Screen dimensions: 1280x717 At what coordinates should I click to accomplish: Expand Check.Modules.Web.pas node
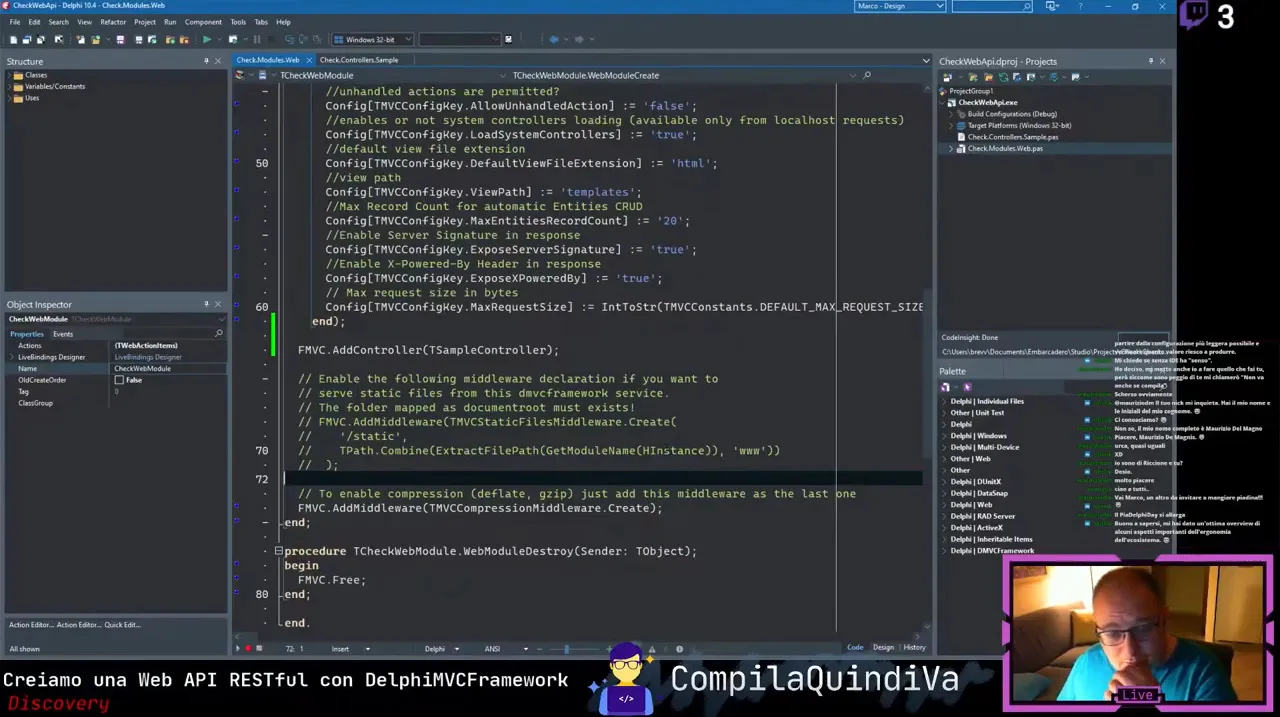pyautogui.click(x=952, y=149)
